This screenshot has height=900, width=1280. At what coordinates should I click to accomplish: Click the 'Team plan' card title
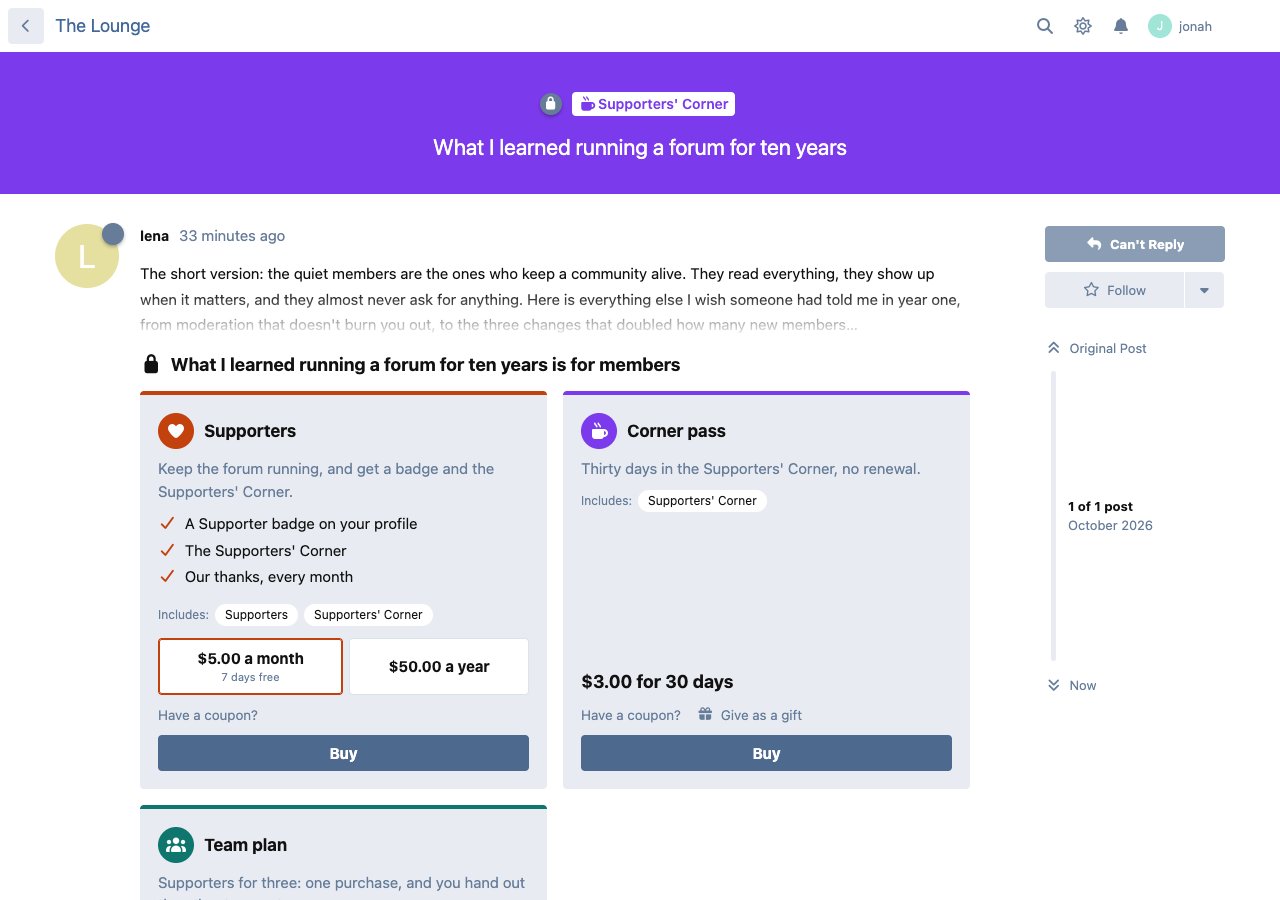pos(245,845)
